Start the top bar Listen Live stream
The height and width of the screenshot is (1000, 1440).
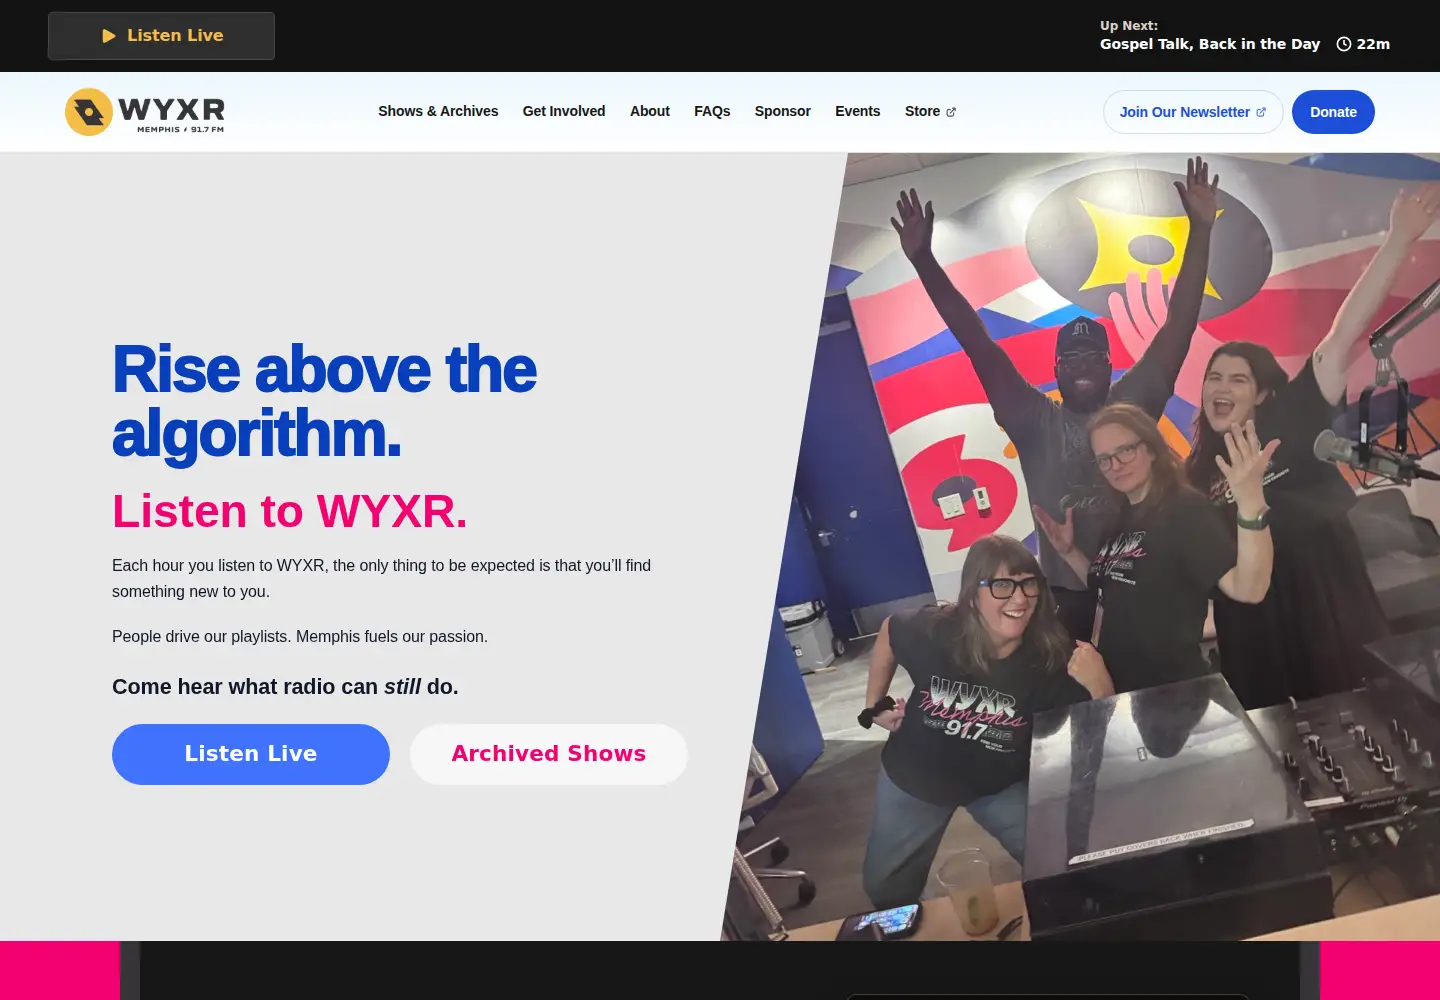[x=161, y=36]
